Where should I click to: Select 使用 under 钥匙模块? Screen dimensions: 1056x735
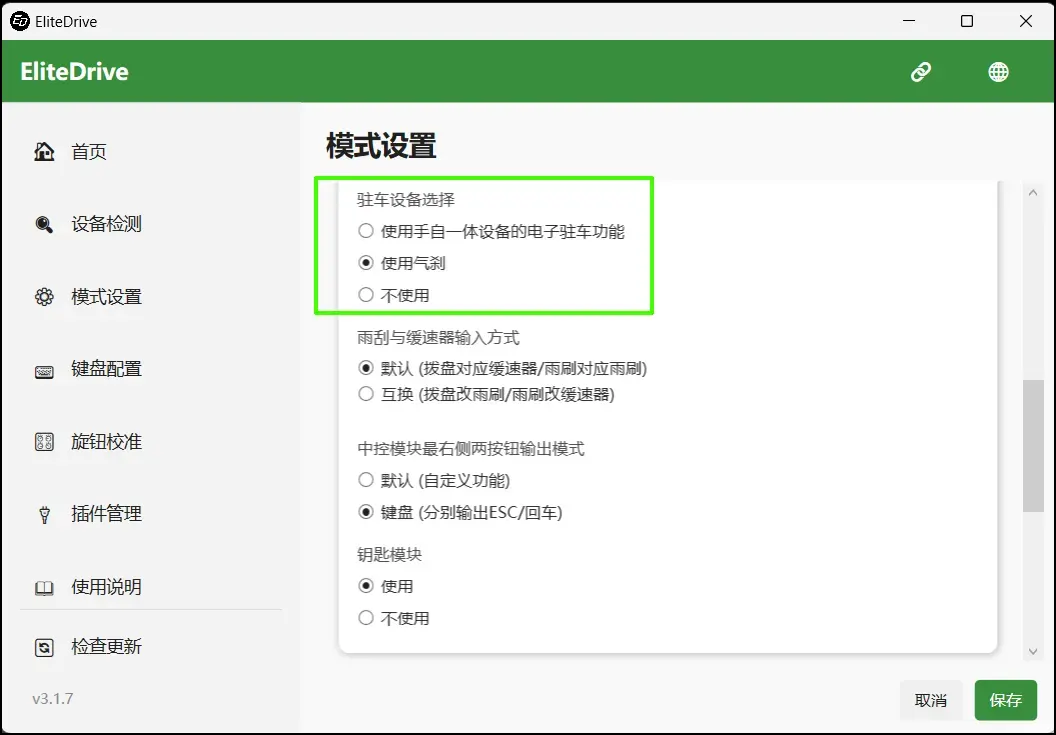[386, 586]
